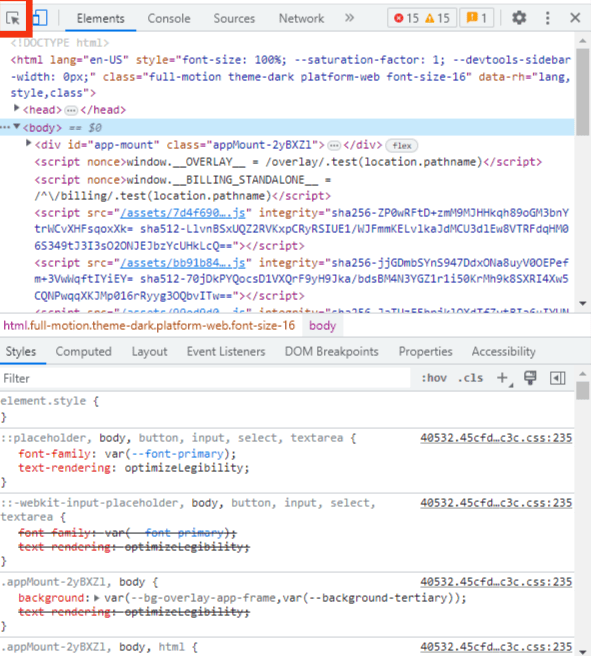Viewport: 591px width, 656px height.
Task: Toggle the :hov element state panel
Action: pyautogui.click(x=434, y=378)
